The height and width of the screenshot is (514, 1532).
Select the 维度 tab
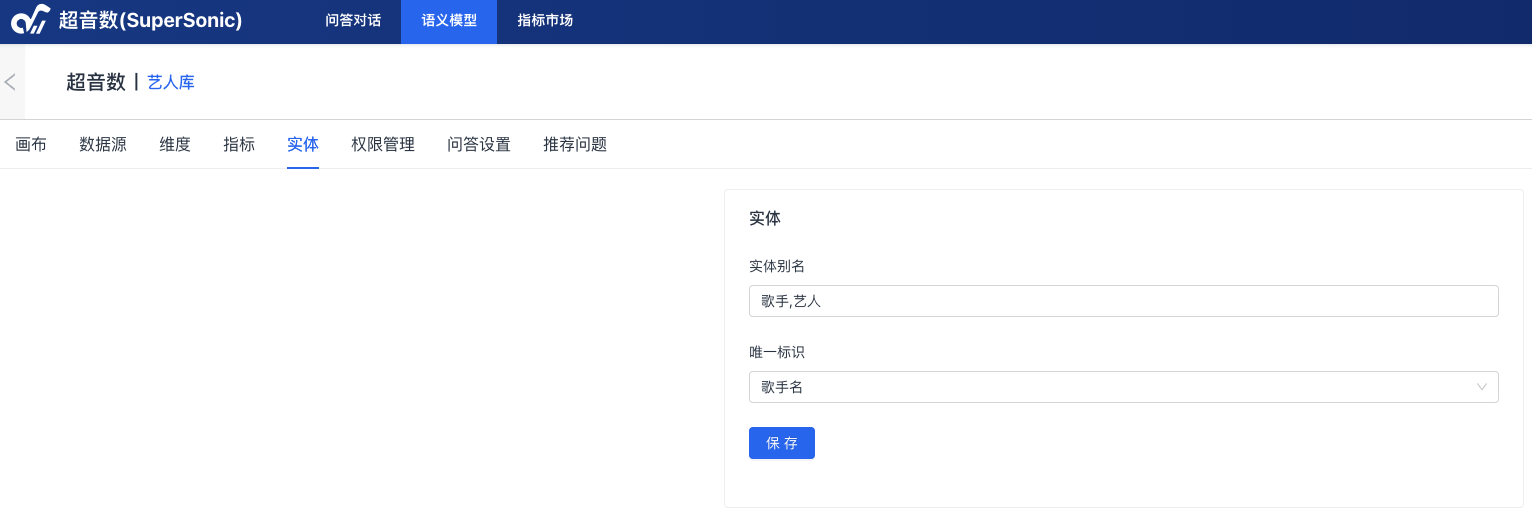(175, 144)
